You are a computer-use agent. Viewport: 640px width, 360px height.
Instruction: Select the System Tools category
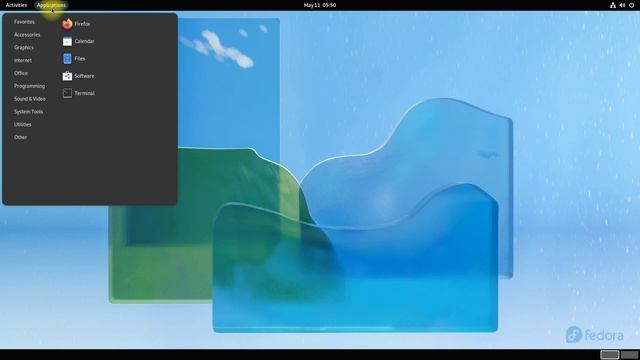tap(28, 112)
